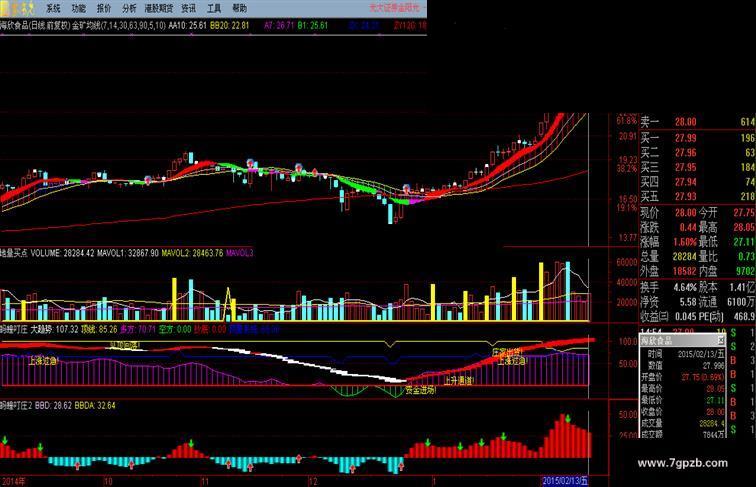756x487 pixels.
Task: Open the 报价 menu
Action: point(104,8)
